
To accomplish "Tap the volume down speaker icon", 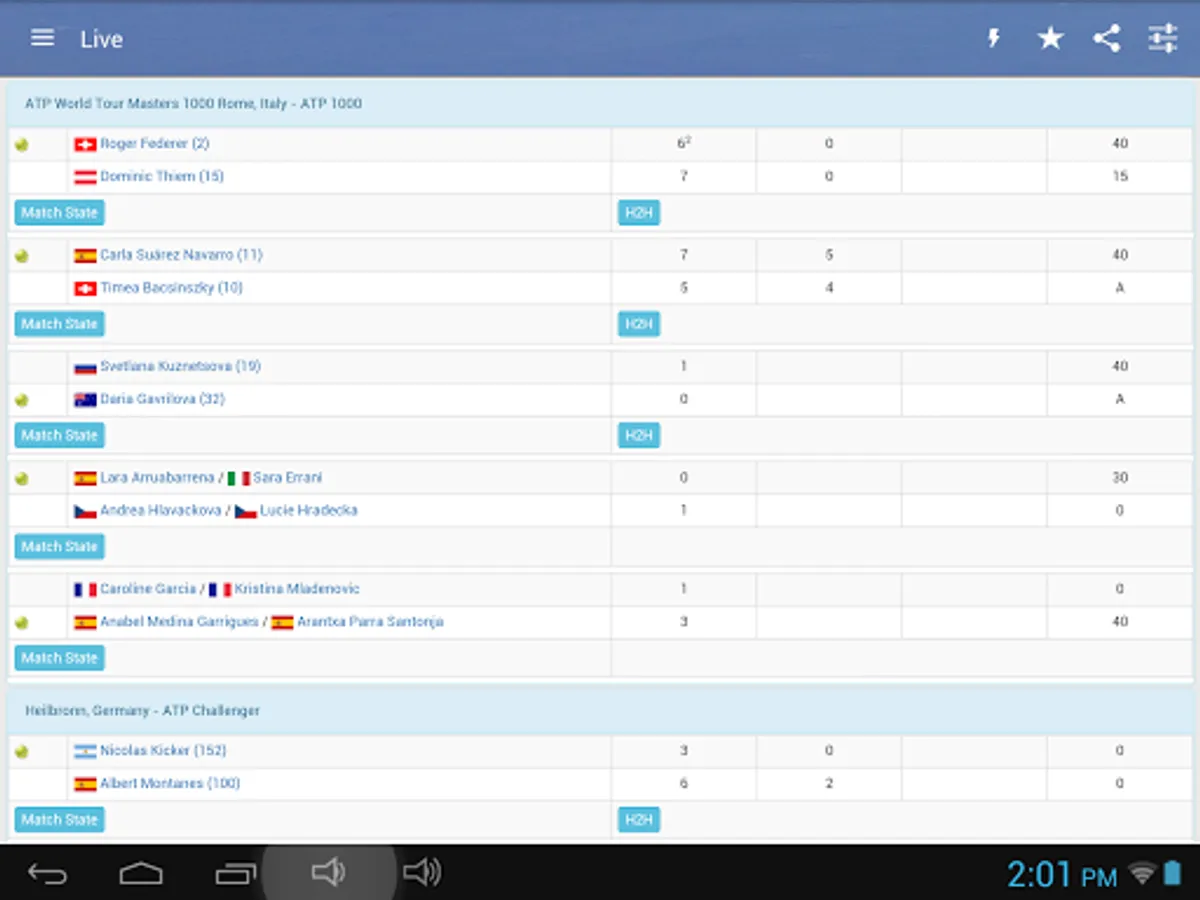I will pyautogui.click(x=328, y=873).
